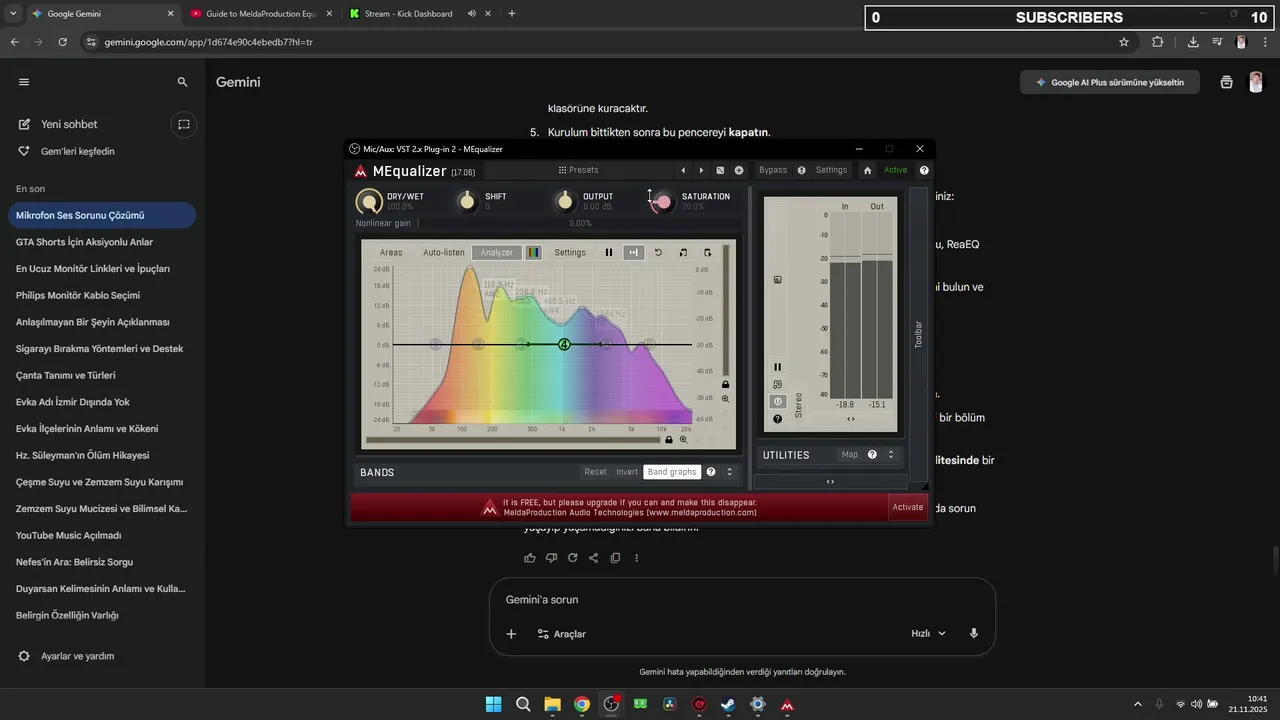Click the plus icon next to presets
The height and width of the screenshot is (720, 1280).
click(x=739, y=170)
